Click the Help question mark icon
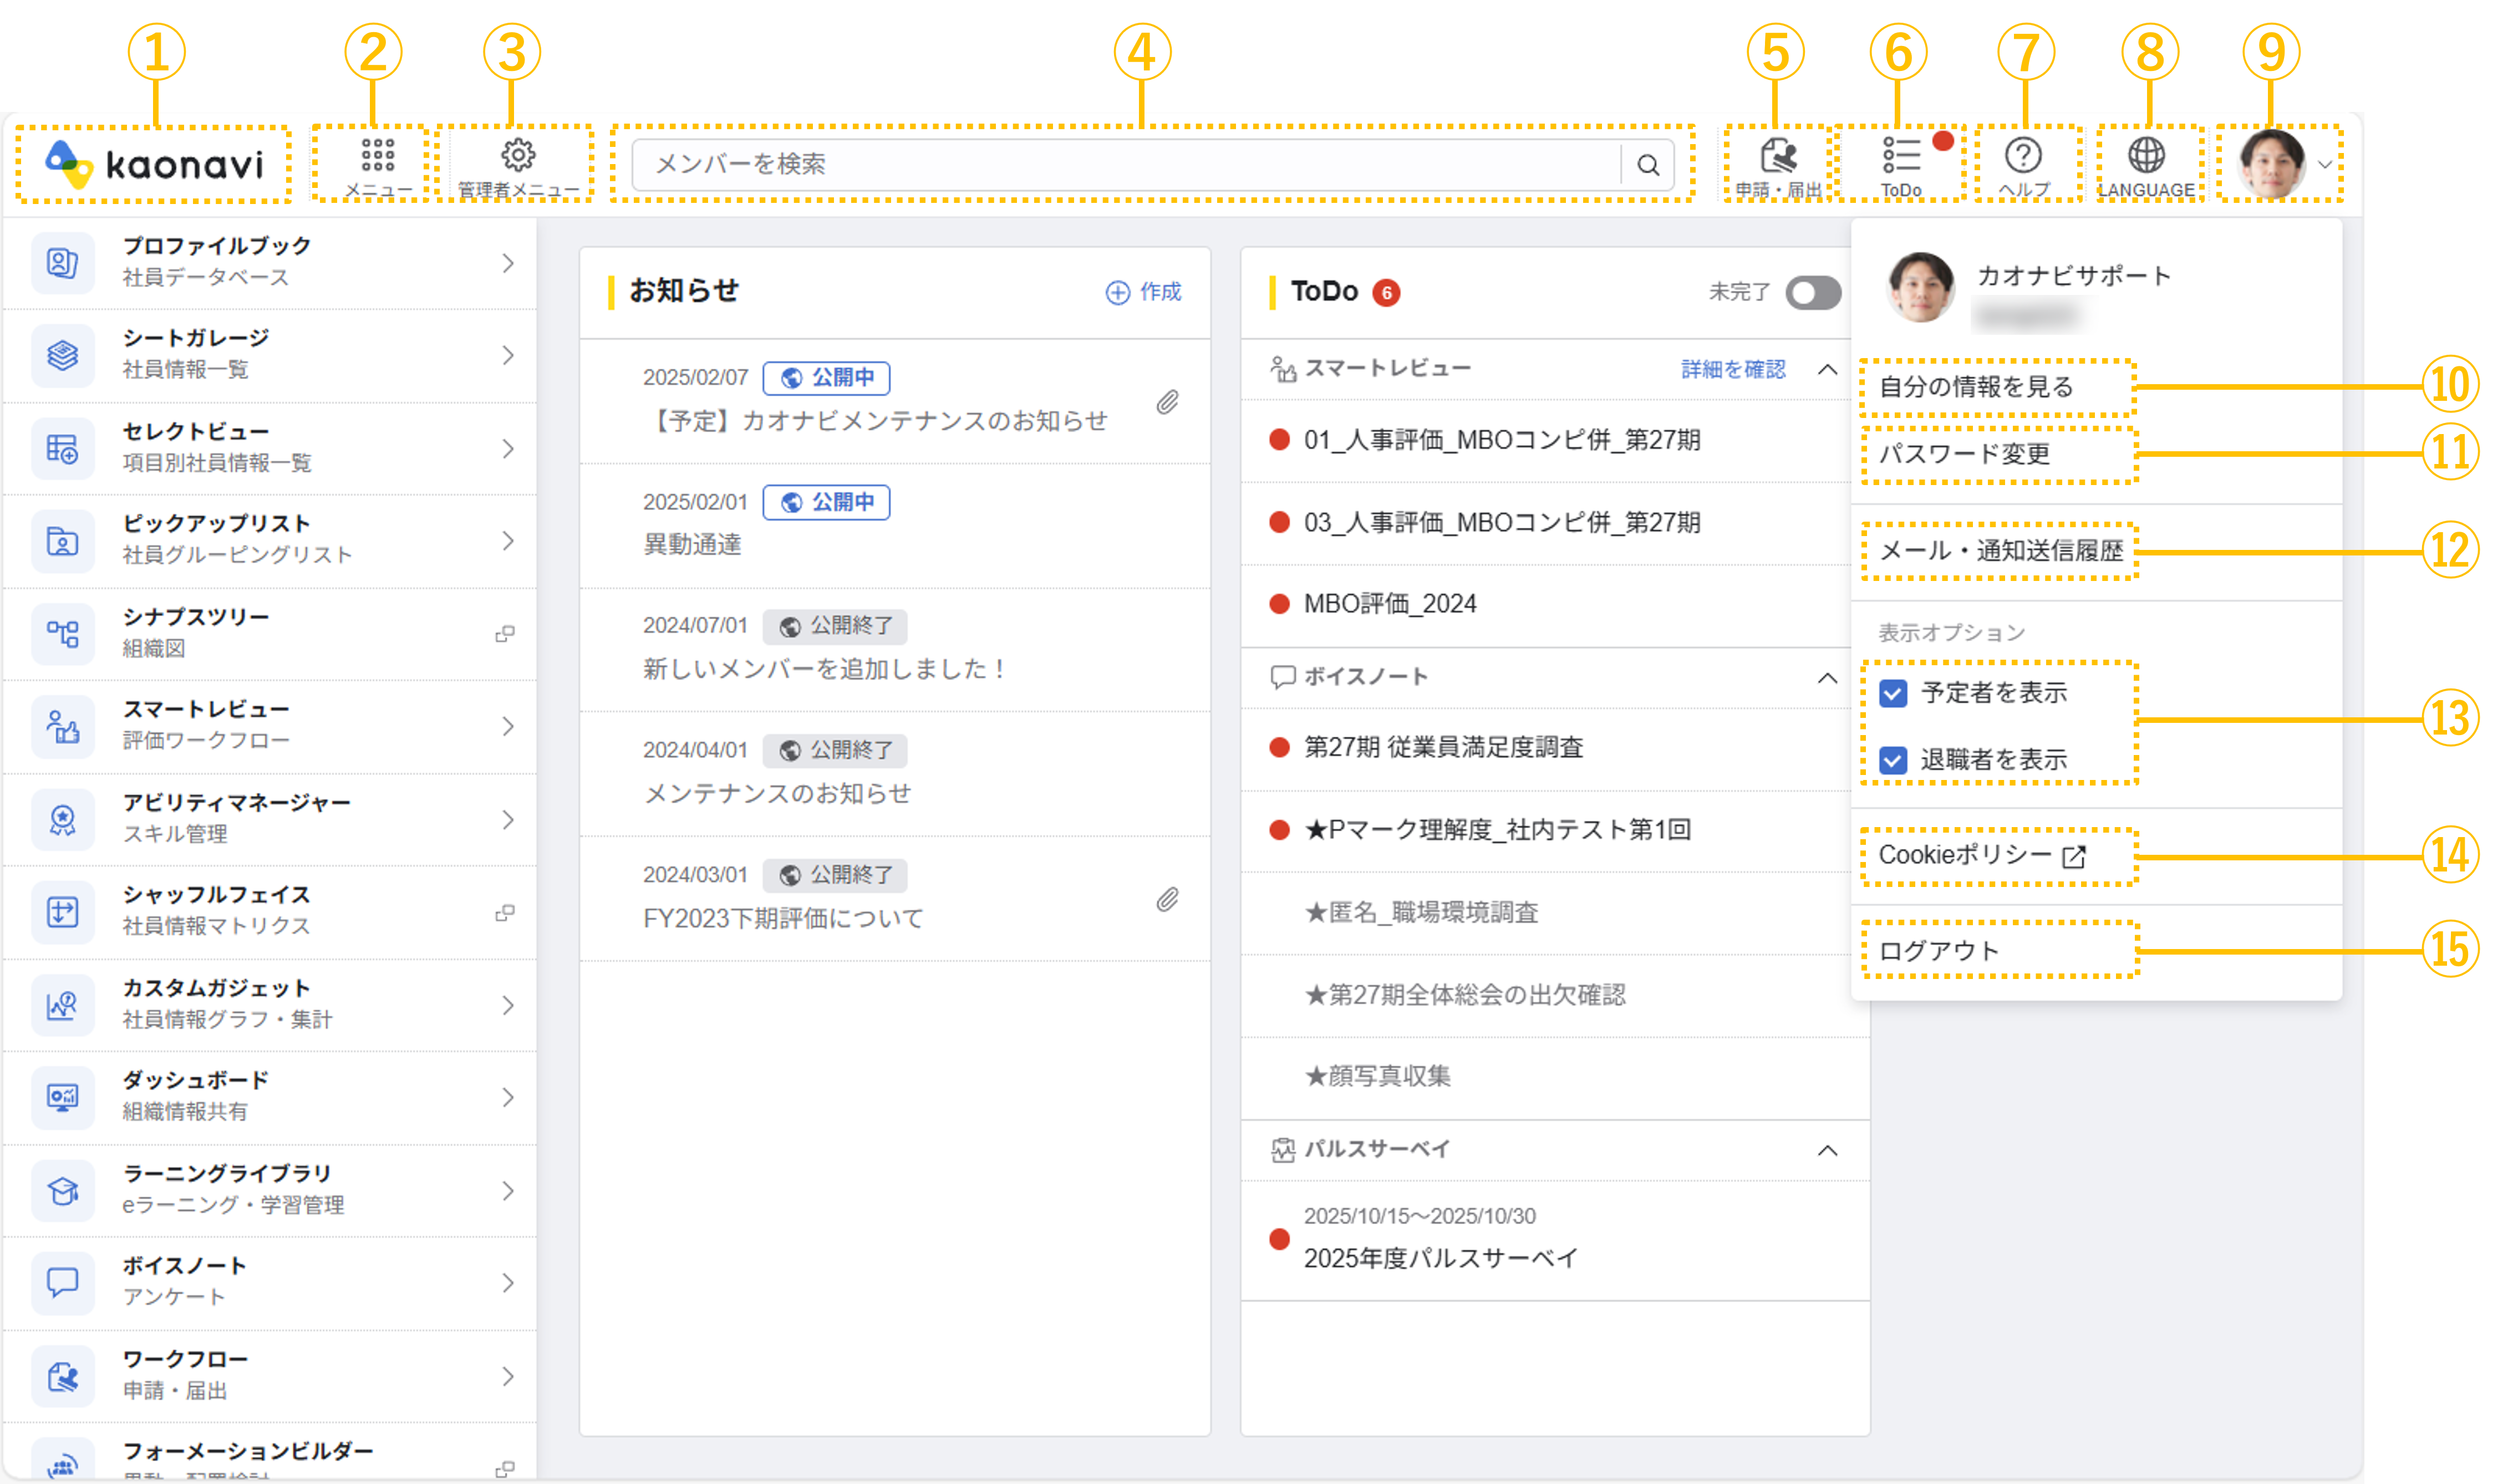The image size is (2518, 1484). click(x=2023, y=156)
